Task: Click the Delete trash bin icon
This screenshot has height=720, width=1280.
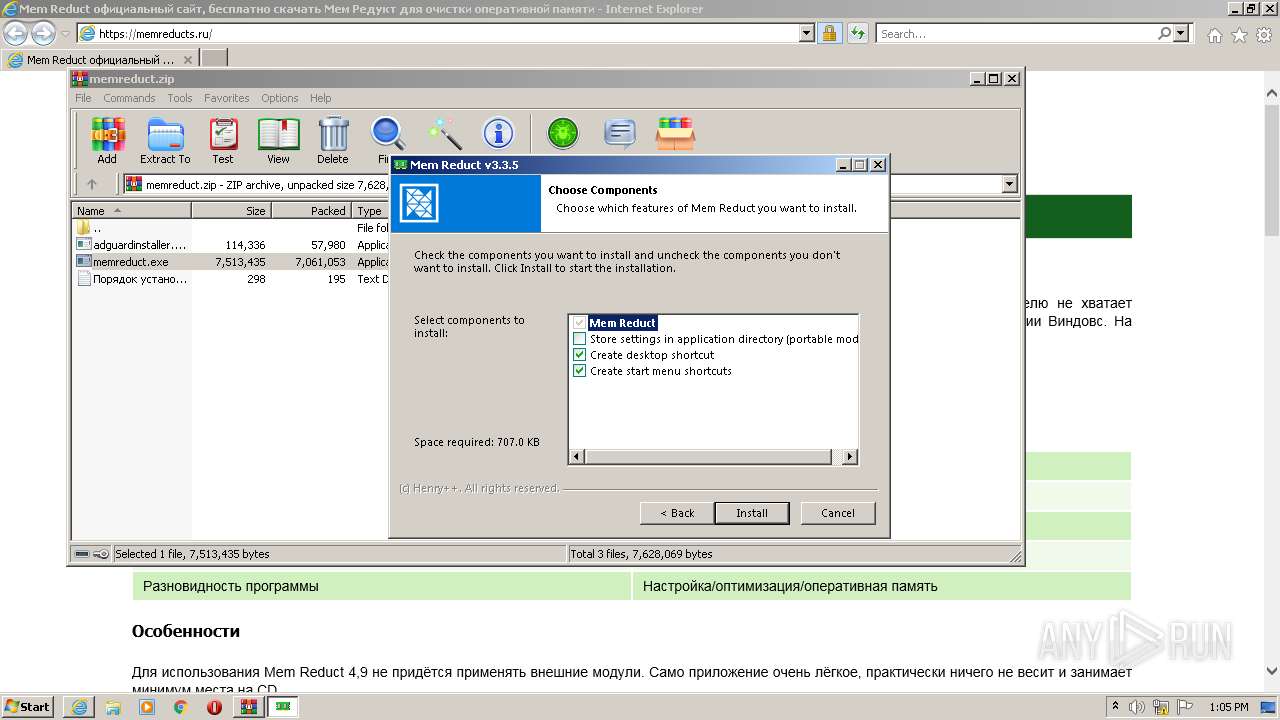Action: point(333,140)
